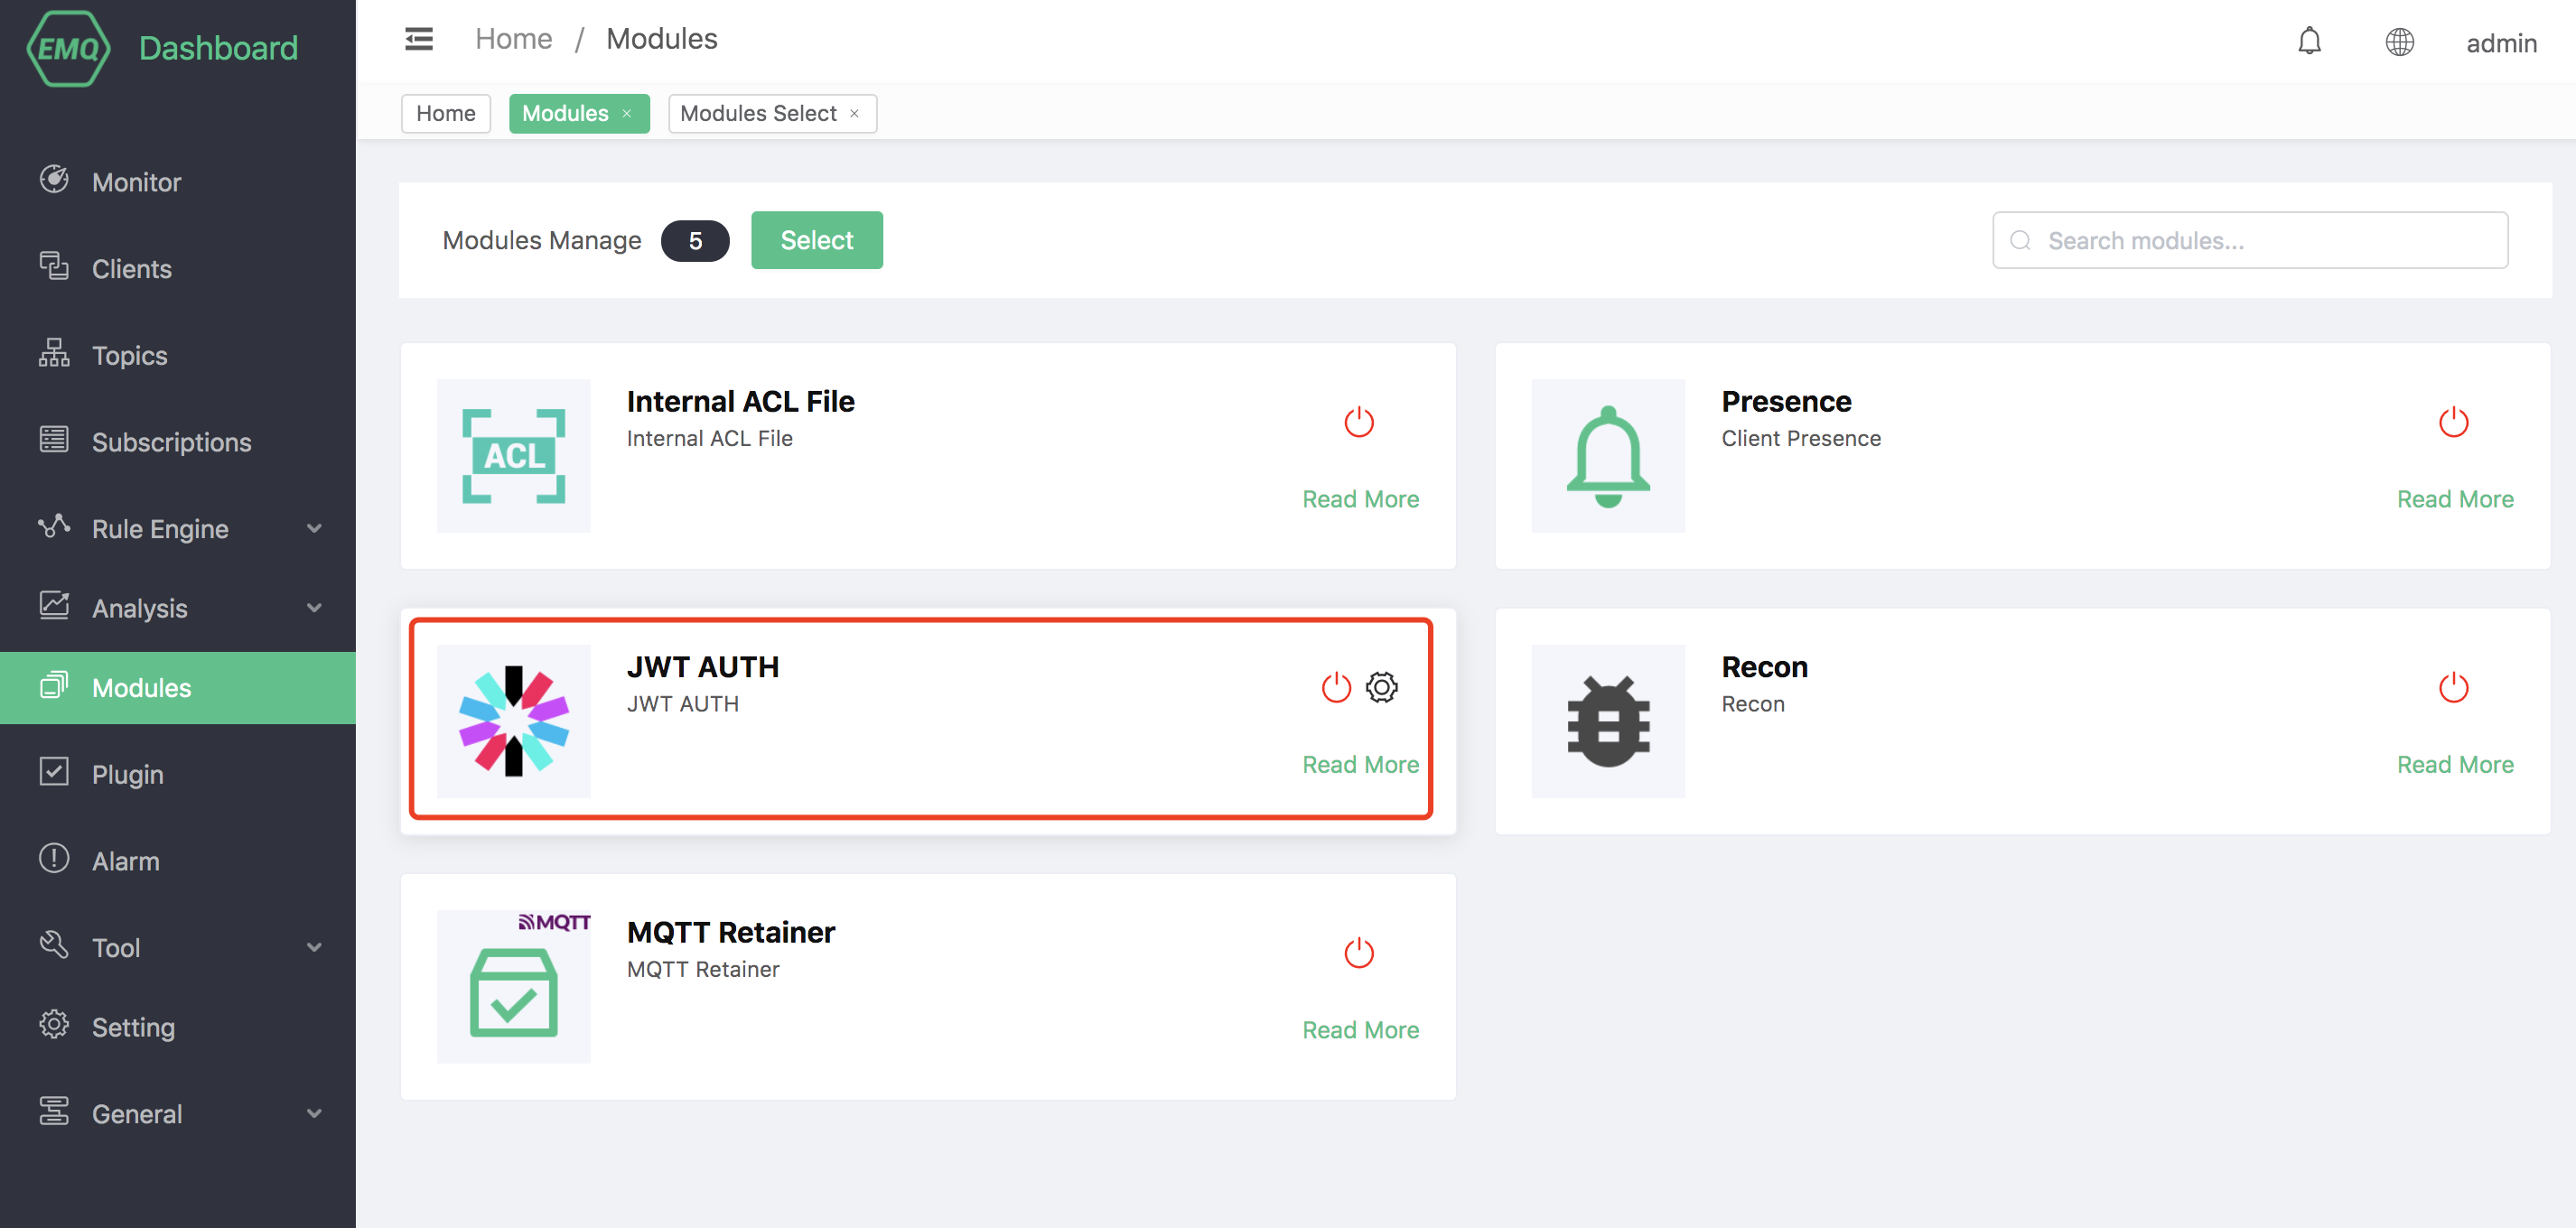Open the Plugin menu item
Image resolution: width=2576 pixels, height=1228 pixels.
127,774
